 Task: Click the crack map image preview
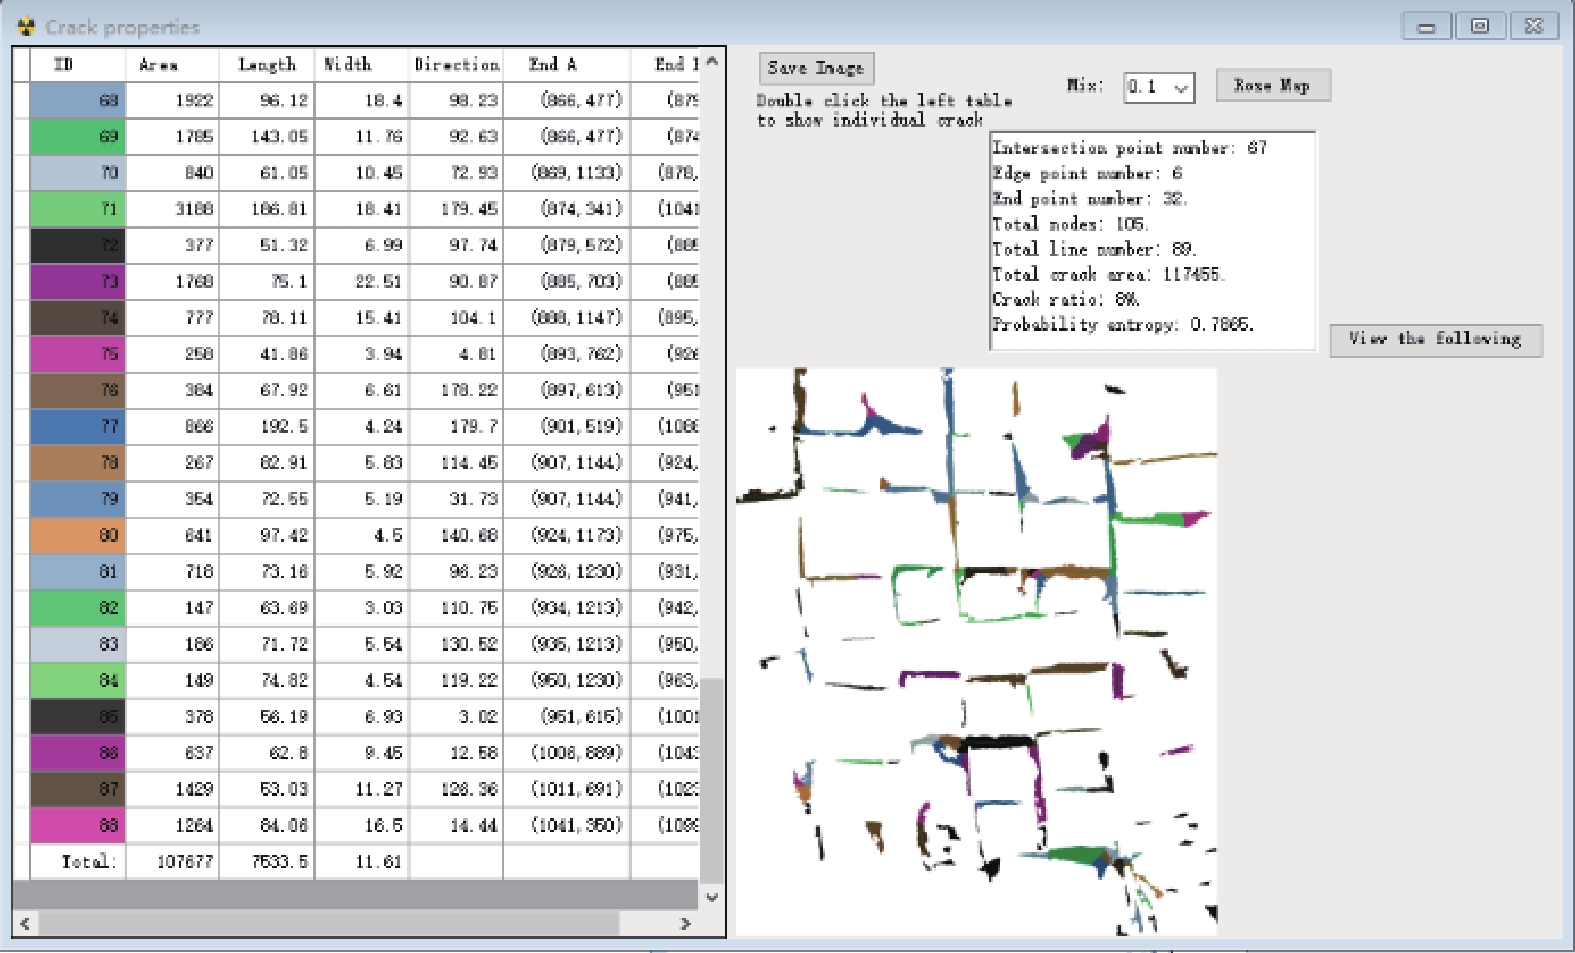(976, 651)
